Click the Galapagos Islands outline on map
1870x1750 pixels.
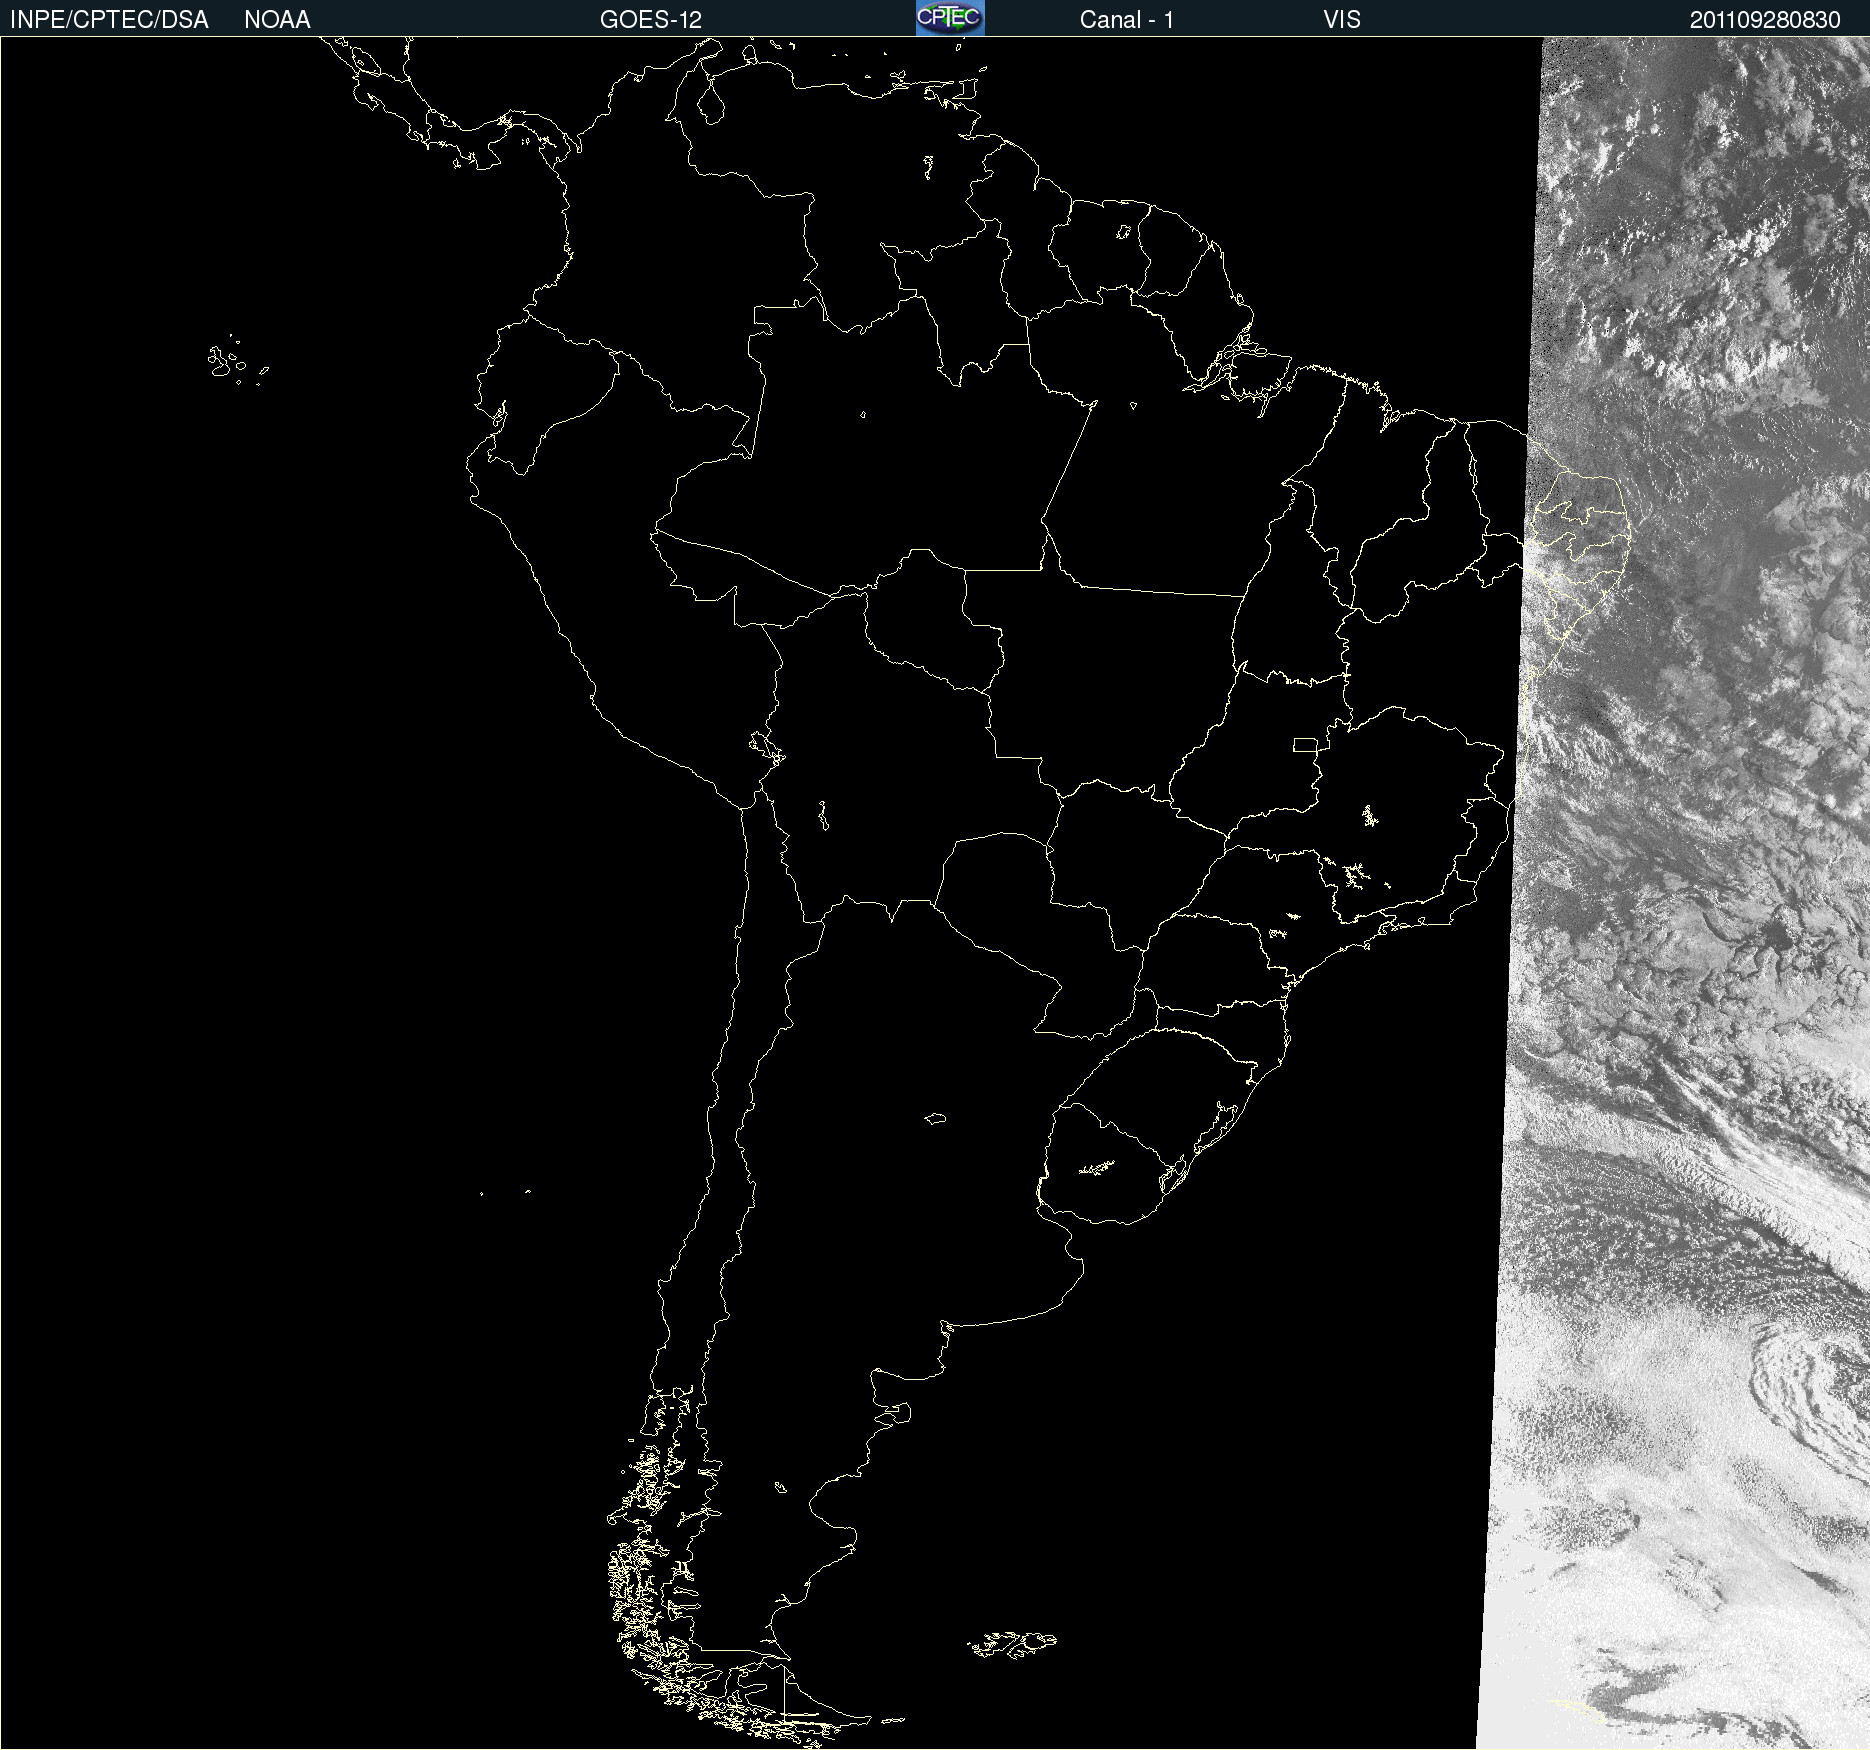(x=237, y=361)
